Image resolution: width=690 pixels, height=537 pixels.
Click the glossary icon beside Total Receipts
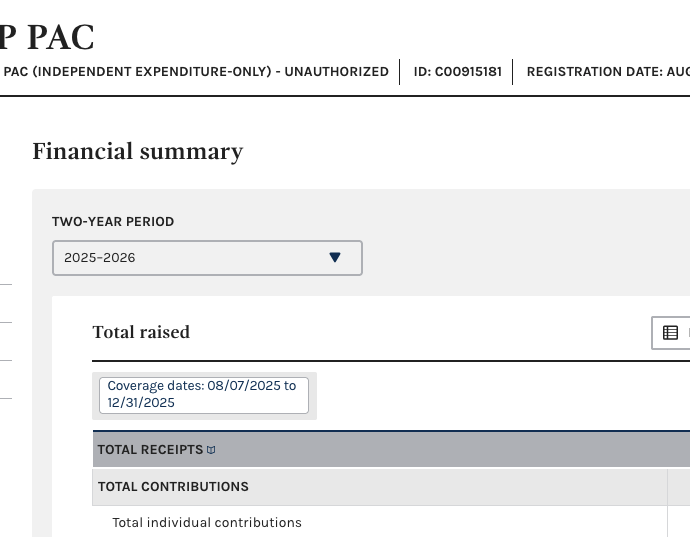click(x=211, y=450)
